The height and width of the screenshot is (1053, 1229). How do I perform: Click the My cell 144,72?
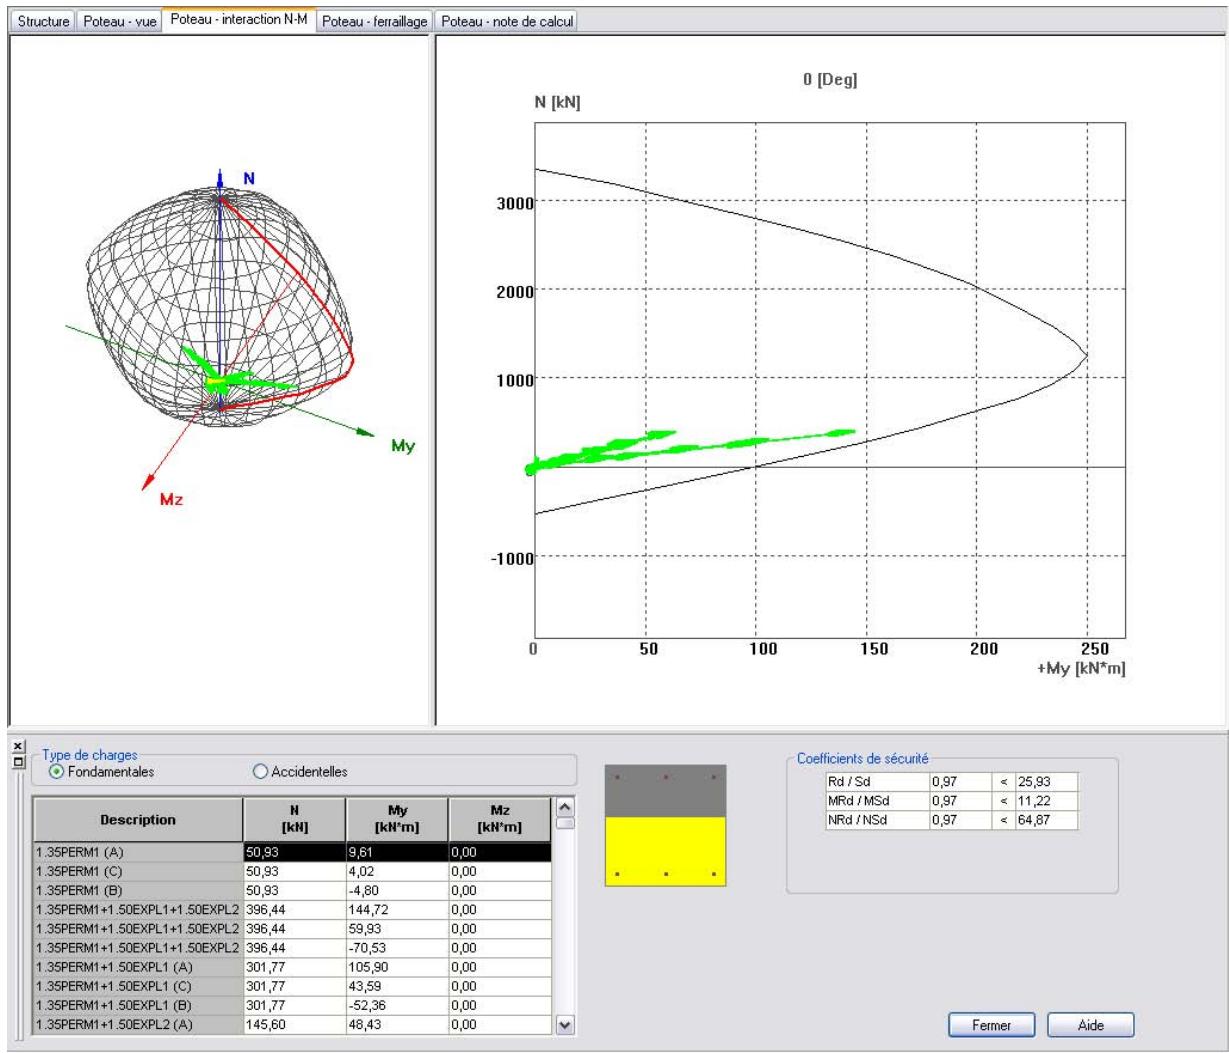pyautogui.click(x=397, y=910)
